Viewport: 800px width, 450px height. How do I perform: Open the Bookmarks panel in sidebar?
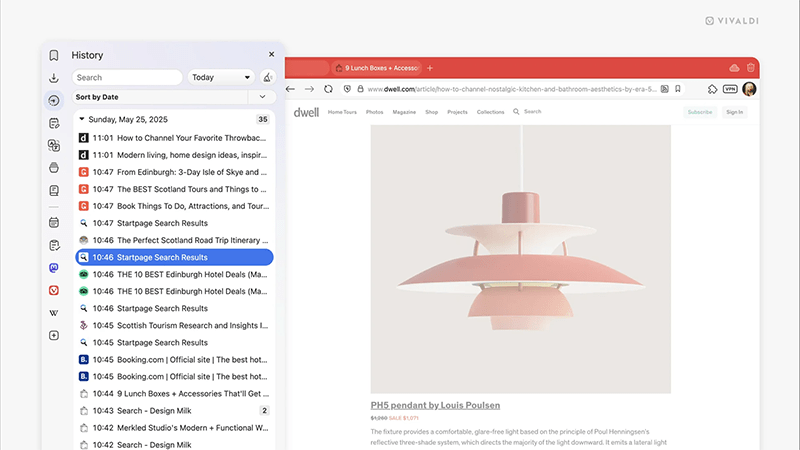click(x=54, y=56)
